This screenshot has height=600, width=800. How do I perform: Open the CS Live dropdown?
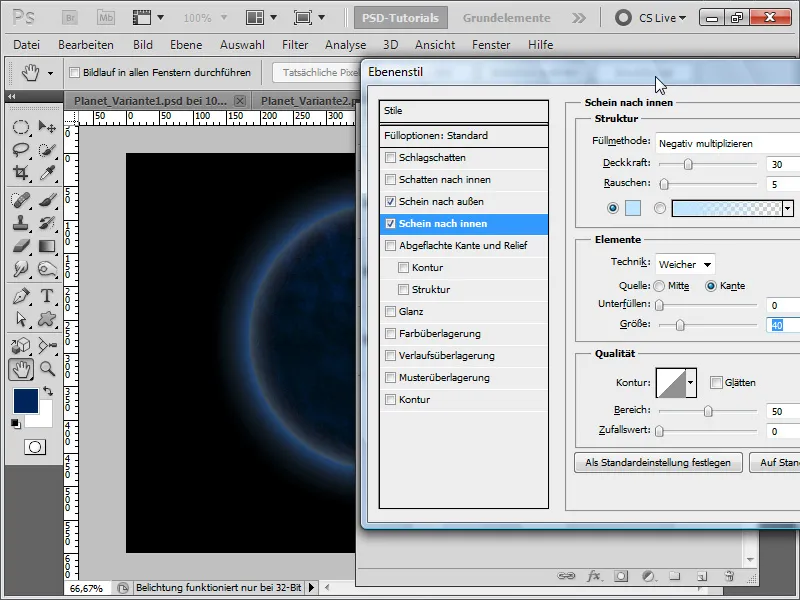point(662,18)
